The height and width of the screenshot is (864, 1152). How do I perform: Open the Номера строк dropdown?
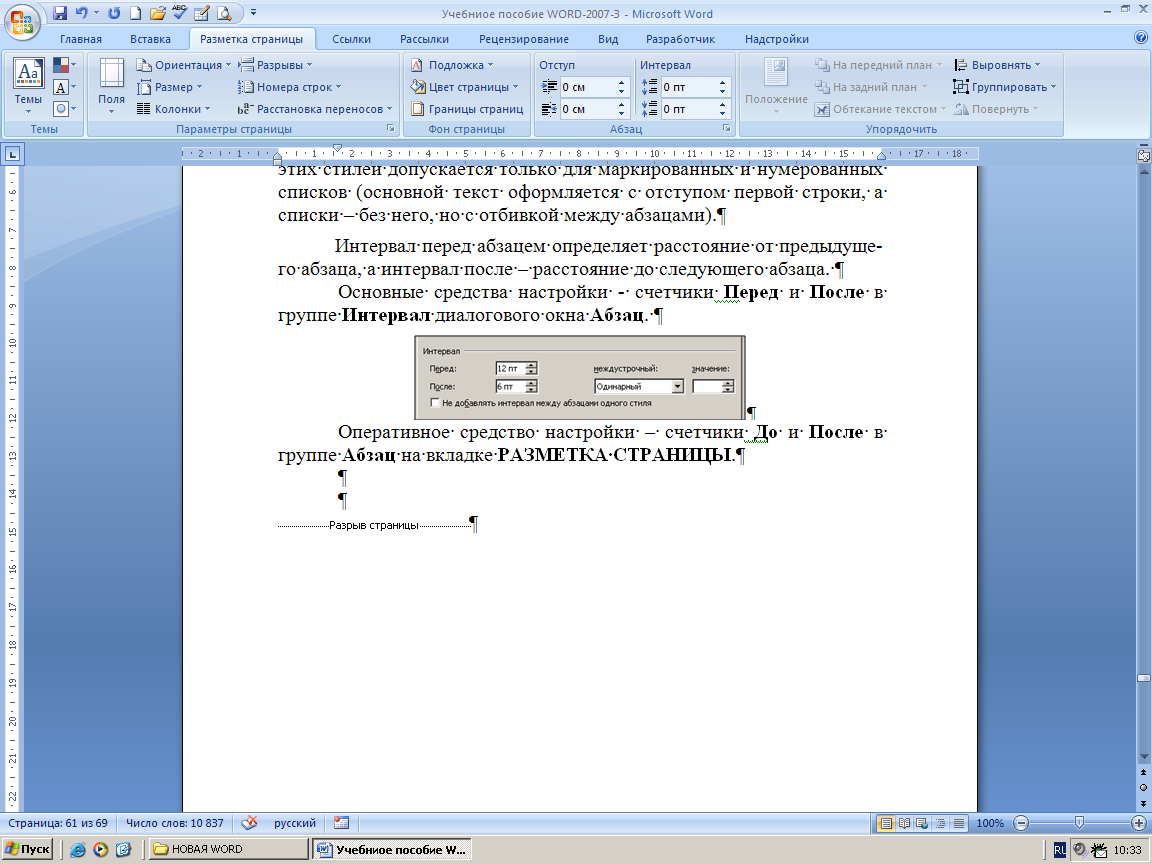pyautogui.click(x=289, y=87)
